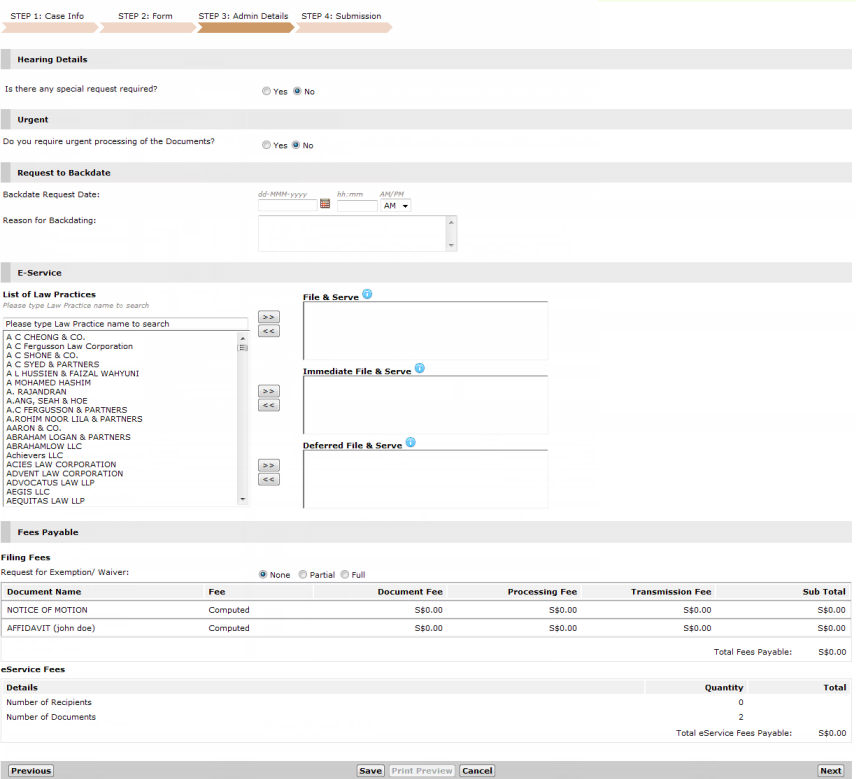Viewport: 856px width, 779px height.
Task: Go to STEP 1: Case Info tab
Action: (x=47, y=17)
